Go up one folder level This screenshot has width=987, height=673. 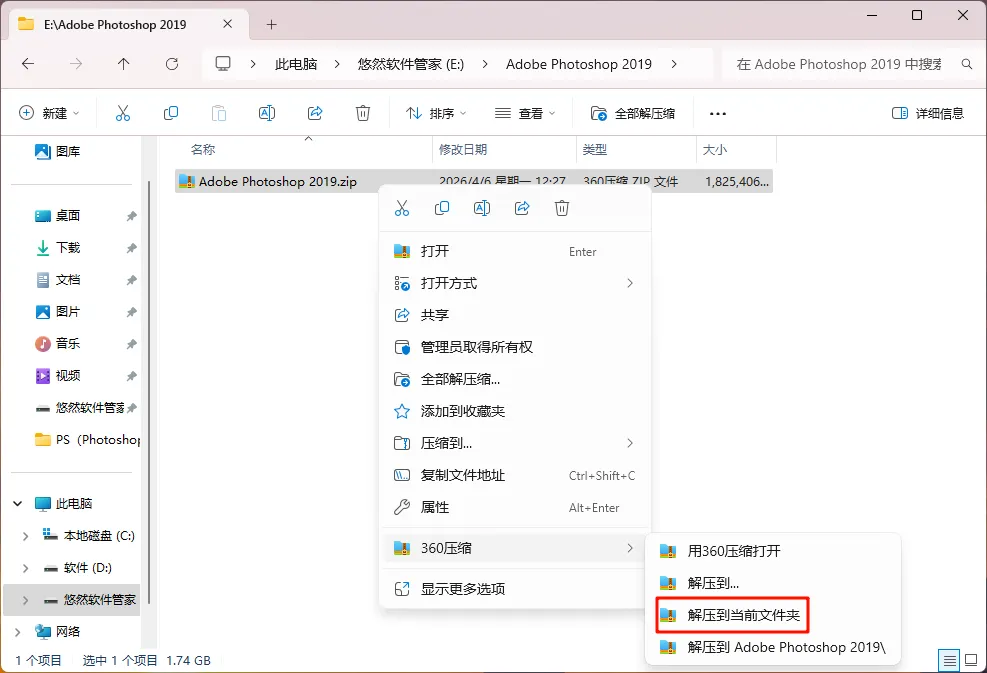pyautogui.click(x=123, y=64)
